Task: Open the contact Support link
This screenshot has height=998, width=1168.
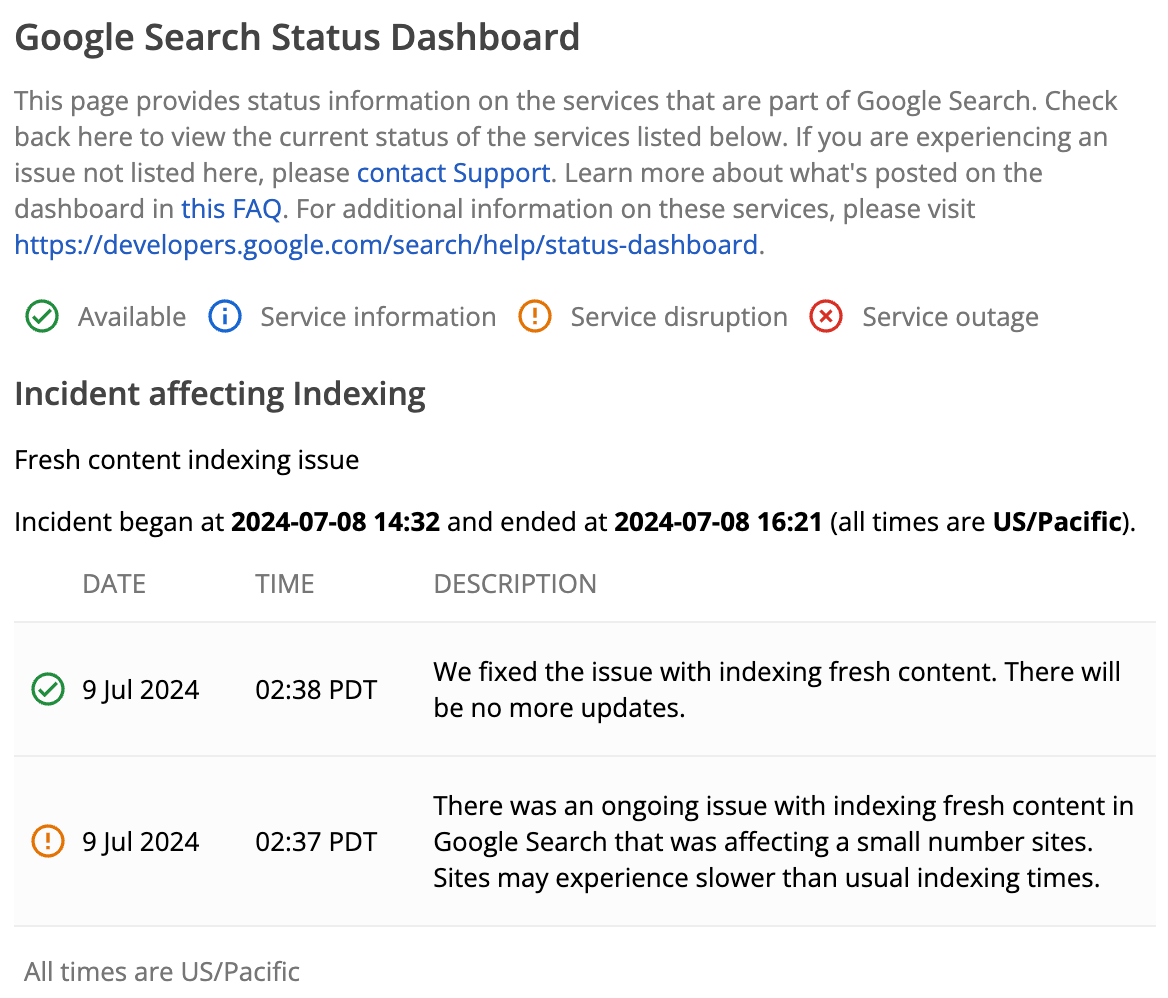Action: coord(454,173)
